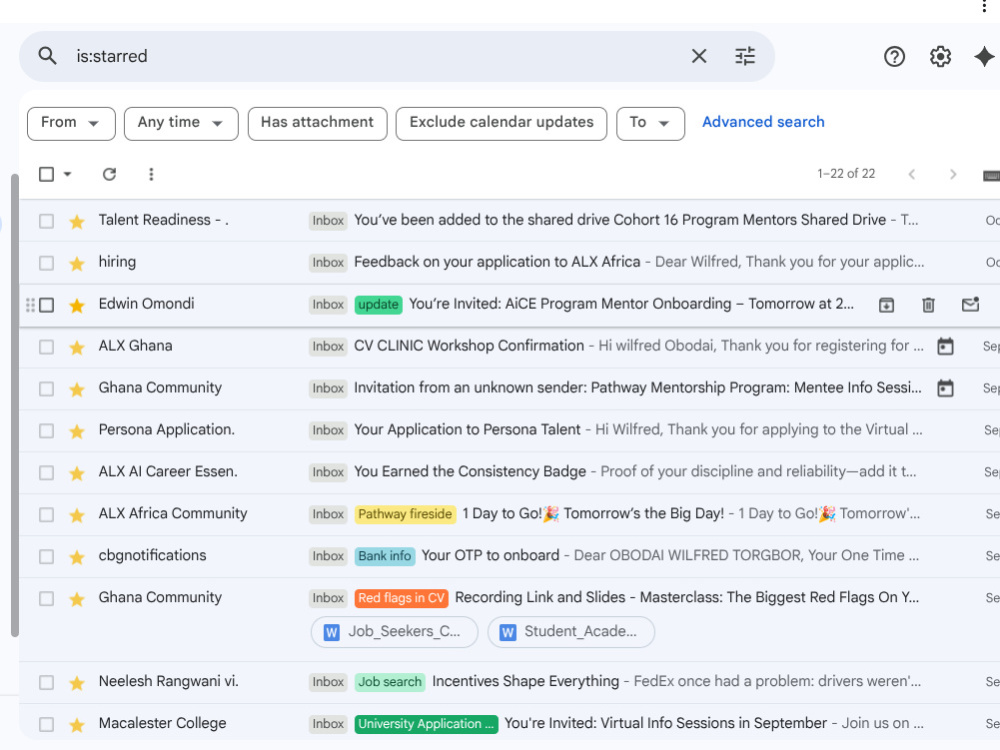Open the Support help icon

click(894, 57)
